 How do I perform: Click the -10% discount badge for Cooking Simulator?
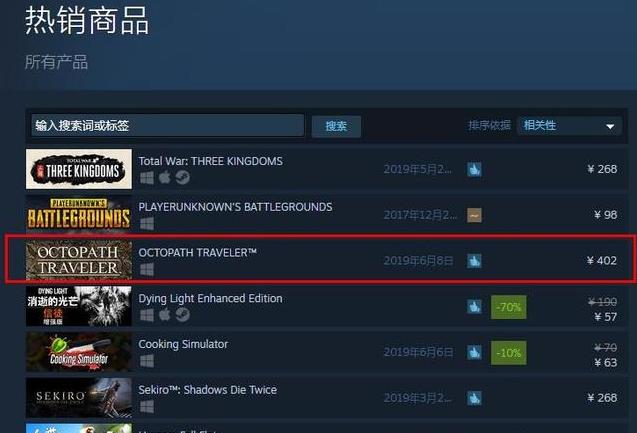[x=509, y=353]
